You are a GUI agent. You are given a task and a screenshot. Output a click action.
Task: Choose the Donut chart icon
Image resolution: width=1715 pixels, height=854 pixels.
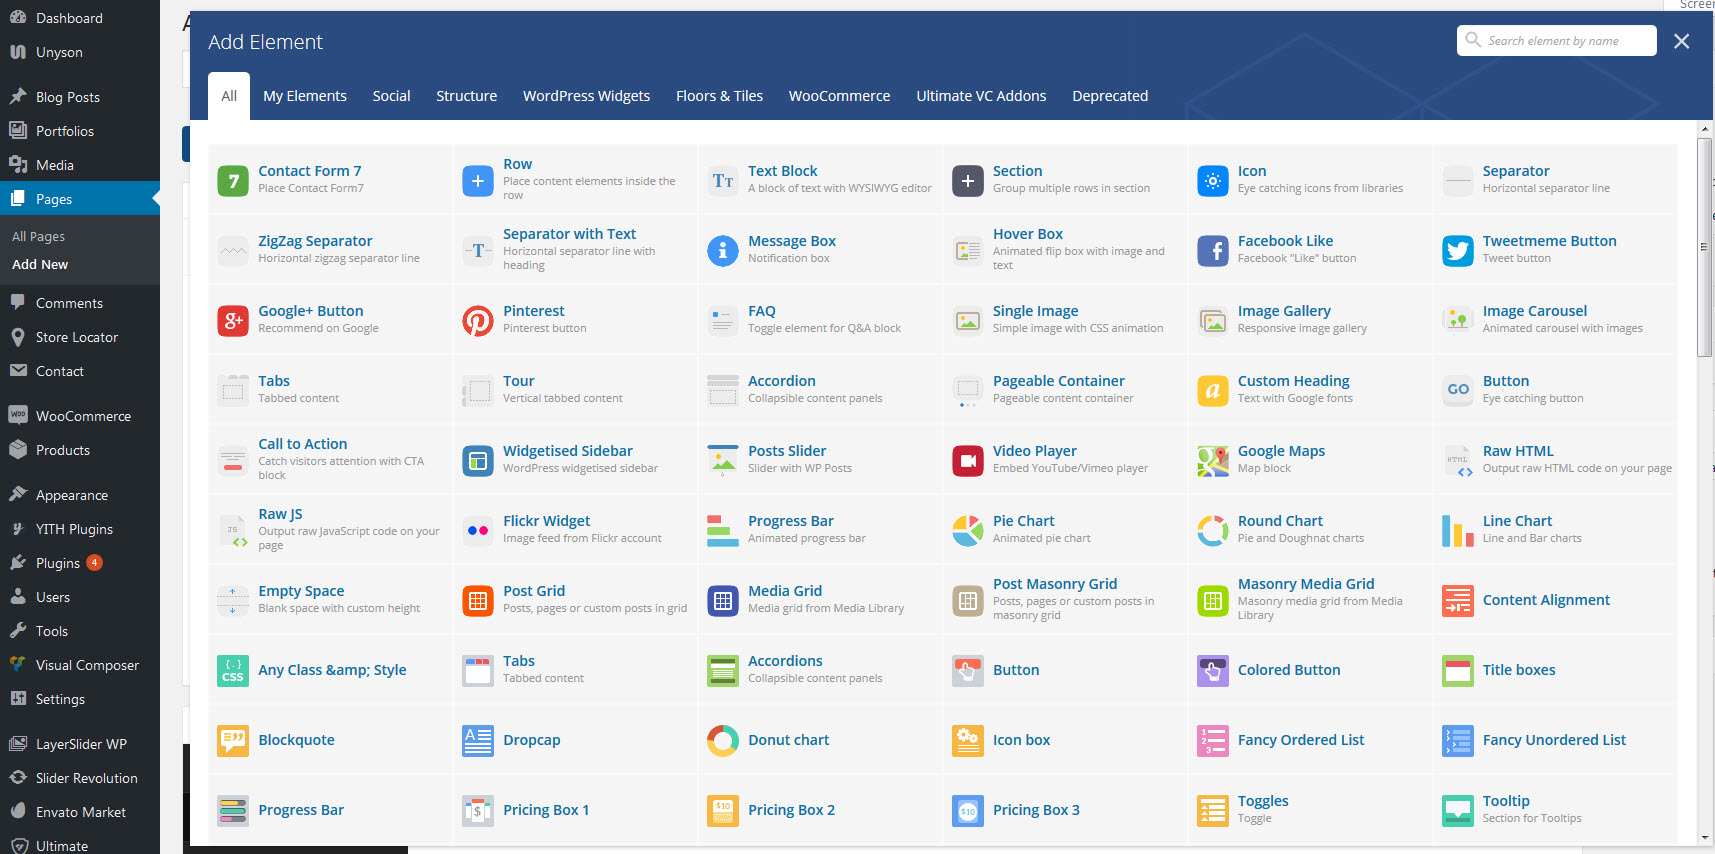click(x=722, y=741)
